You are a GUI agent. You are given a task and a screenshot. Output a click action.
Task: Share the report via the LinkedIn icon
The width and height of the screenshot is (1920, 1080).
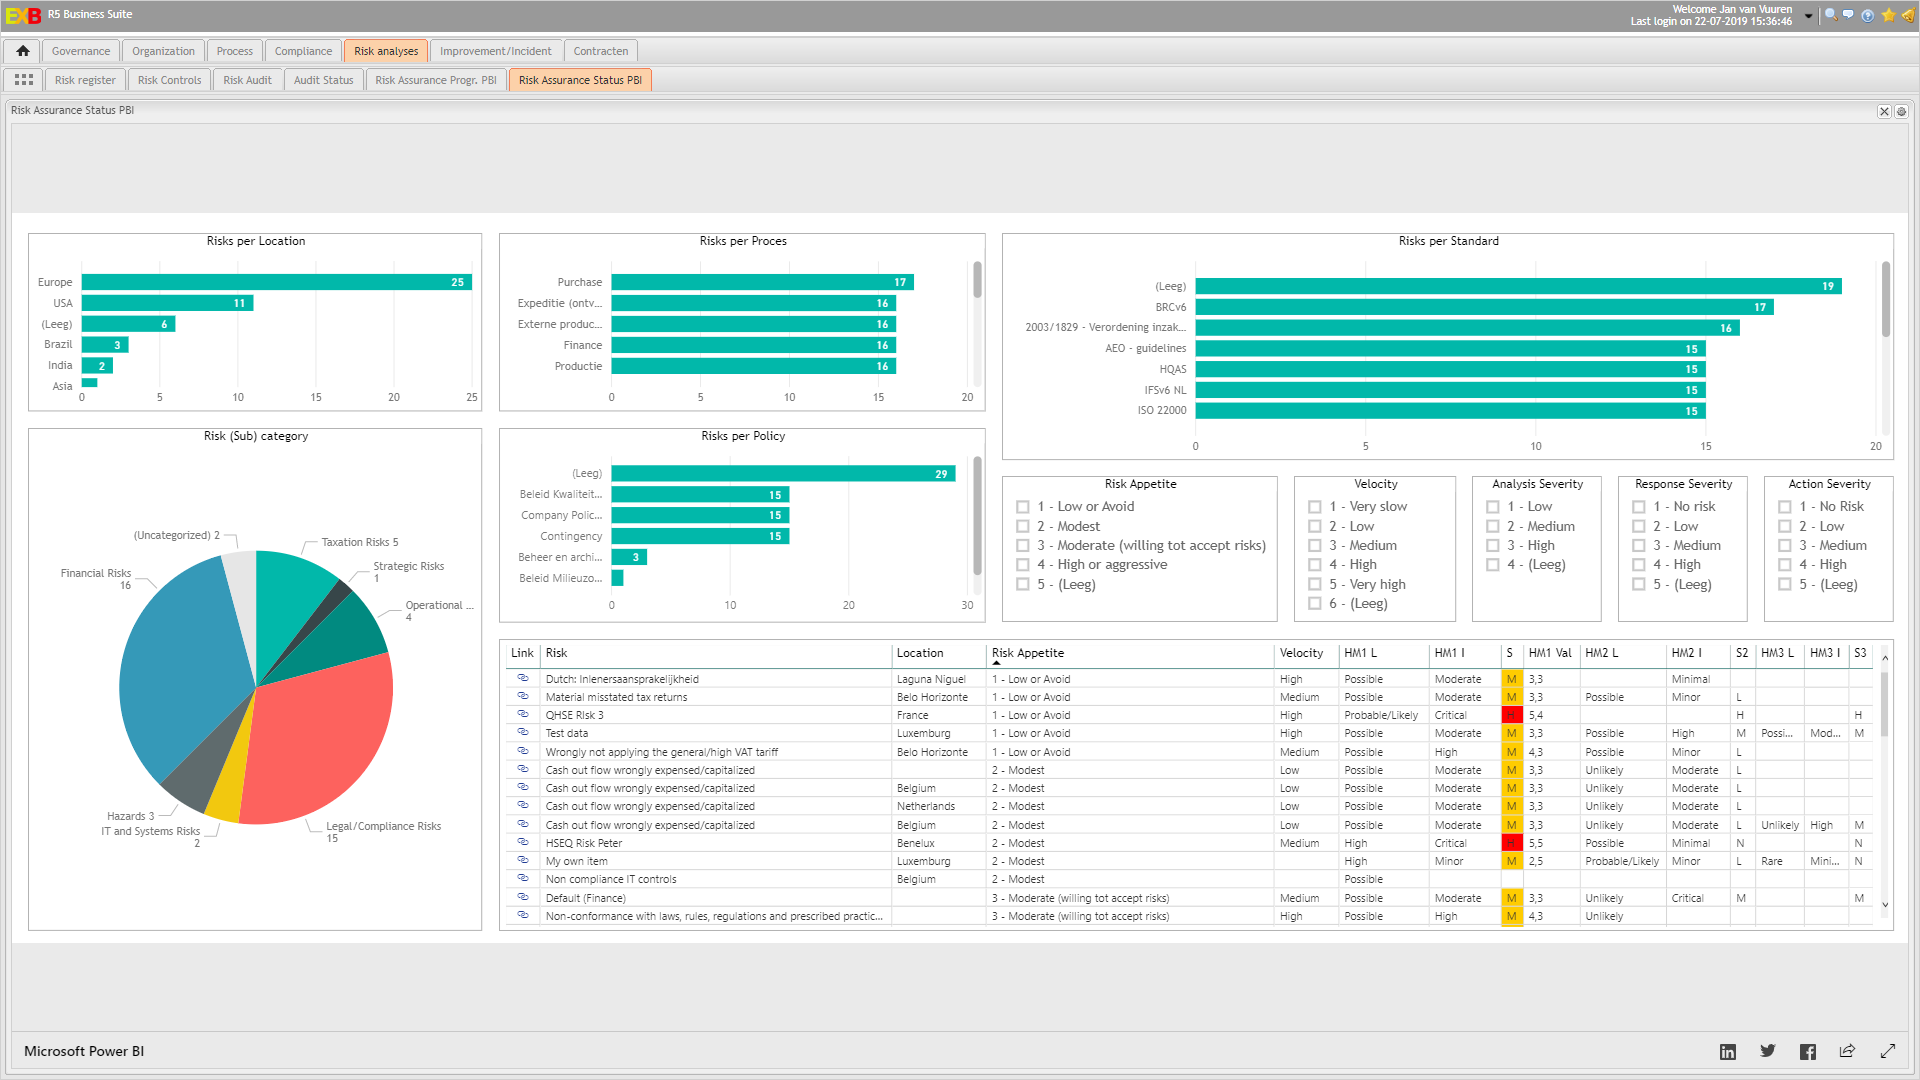click(1727, 1051)
